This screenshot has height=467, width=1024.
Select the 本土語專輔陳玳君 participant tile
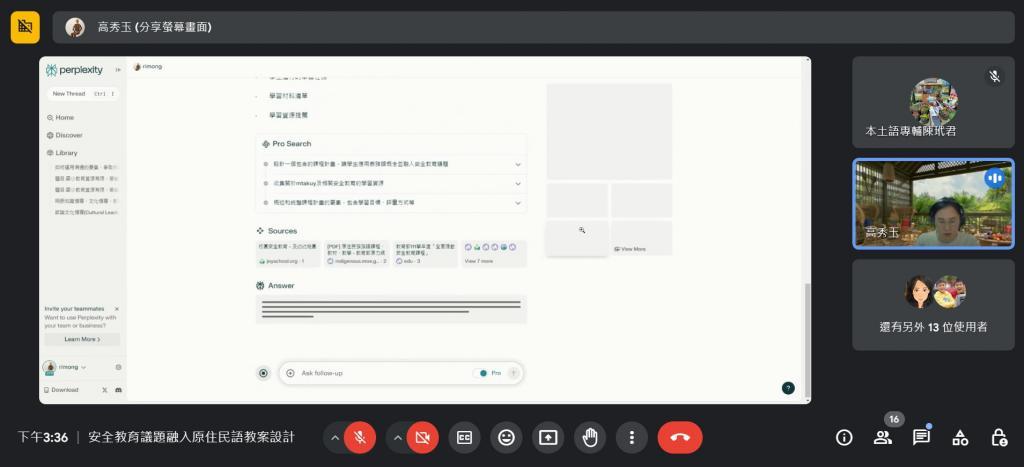932,103
